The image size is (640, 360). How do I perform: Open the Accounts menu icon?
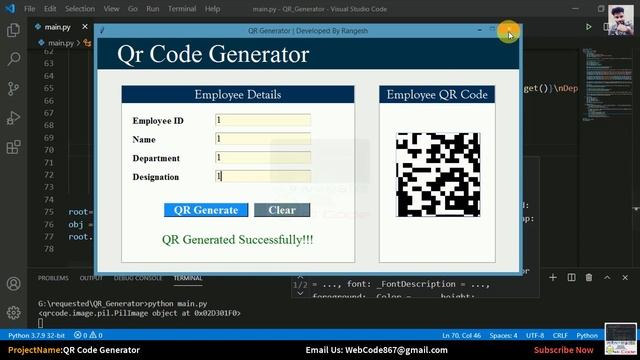[13, 284]
